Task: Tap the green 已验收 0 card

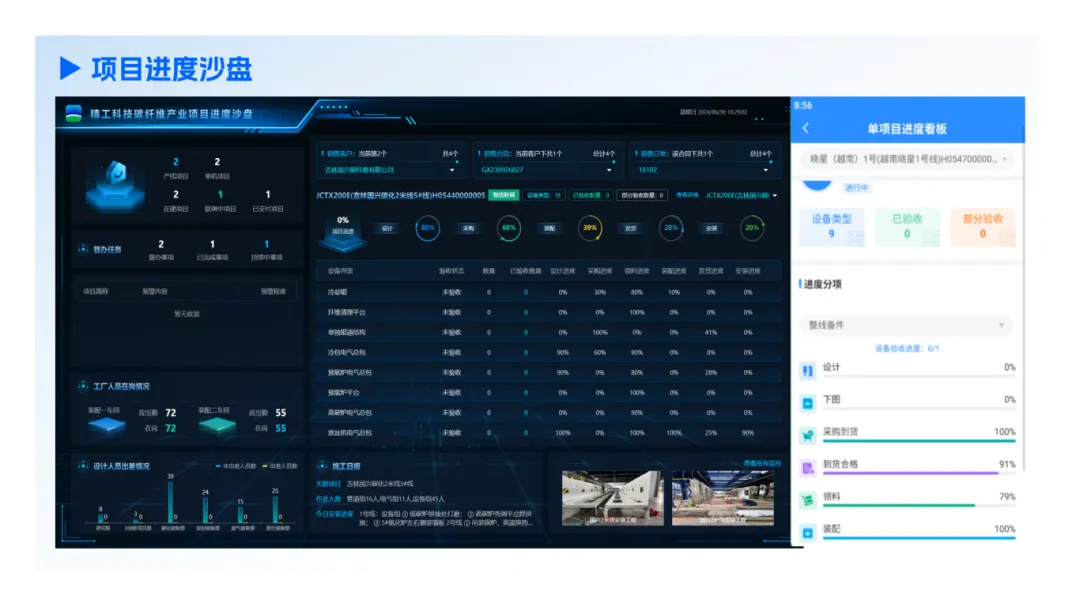Action: (907, 226)
